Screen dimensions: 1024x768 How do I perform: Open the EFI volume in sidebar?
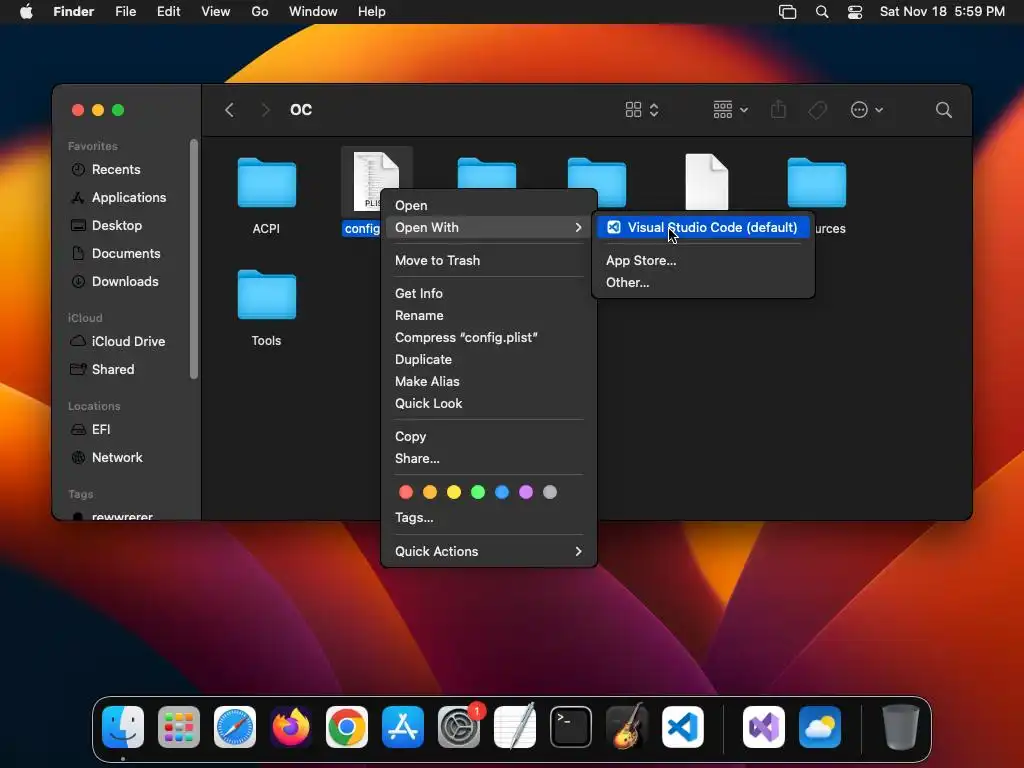(101, 430)
